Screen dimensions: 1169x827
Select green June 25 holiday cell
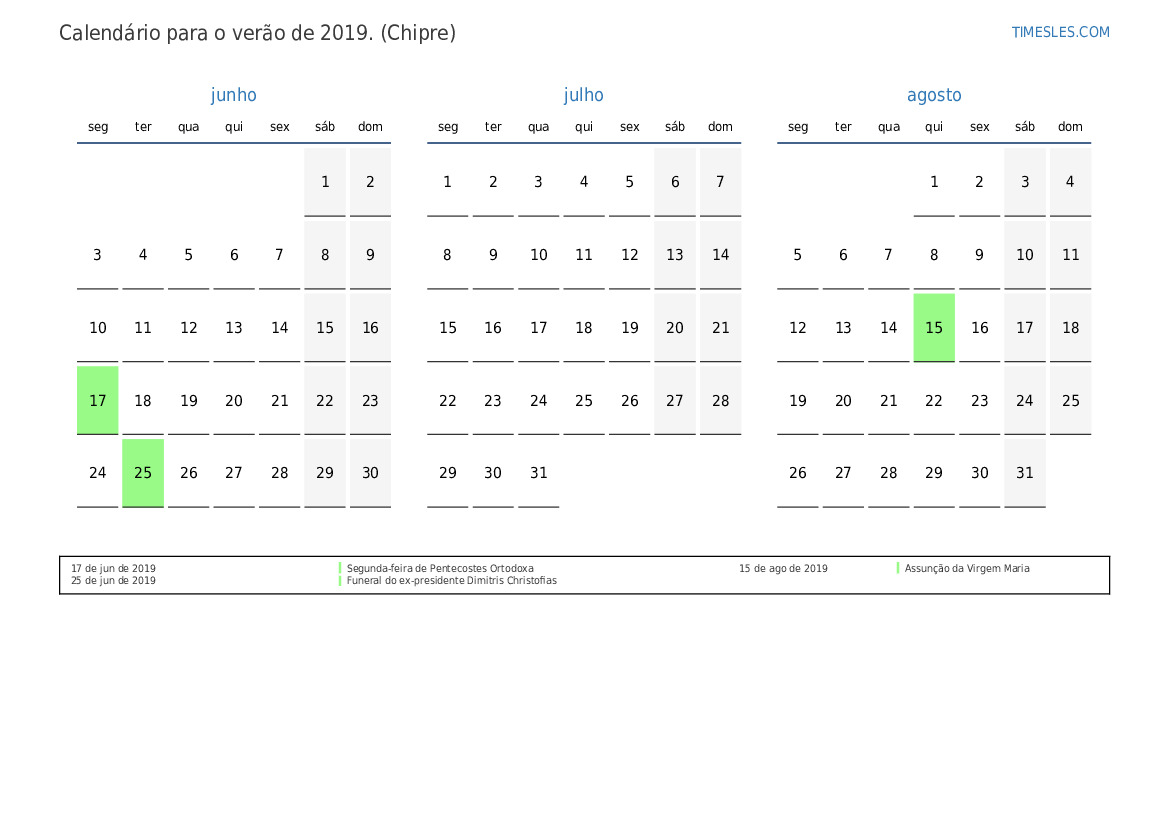[x=143, y=473]
